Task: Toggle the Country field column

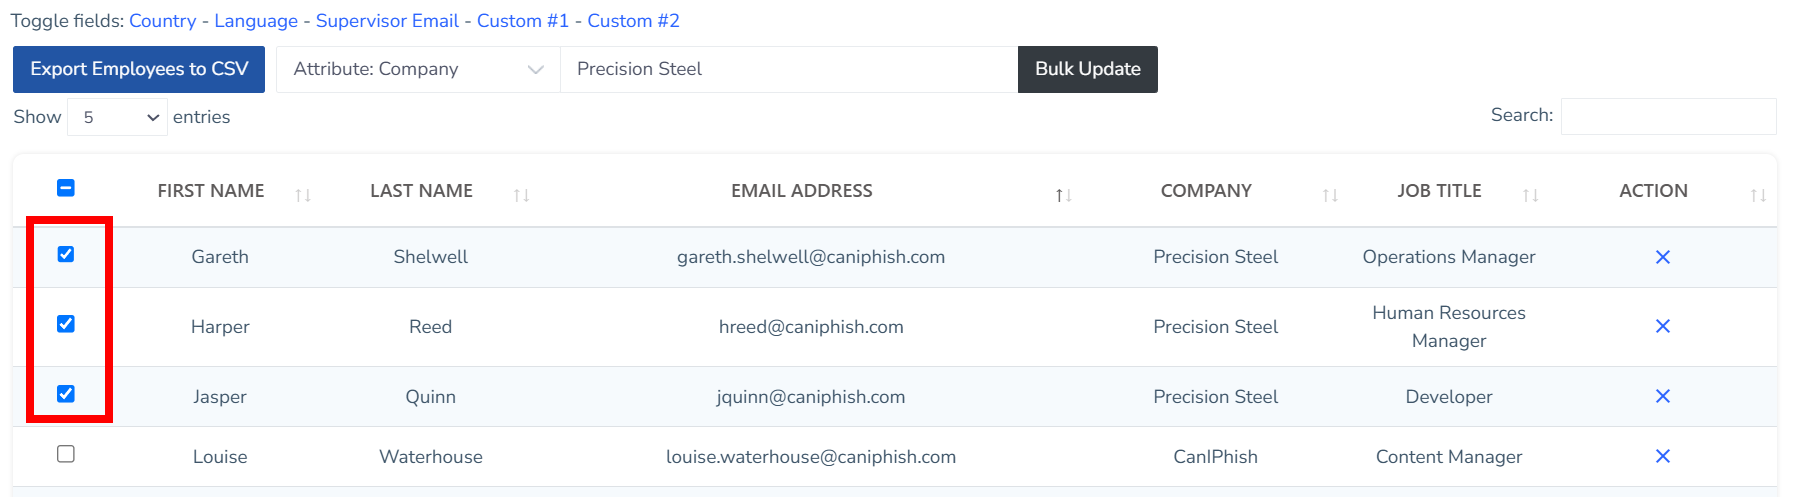Action: pos(162,21)
